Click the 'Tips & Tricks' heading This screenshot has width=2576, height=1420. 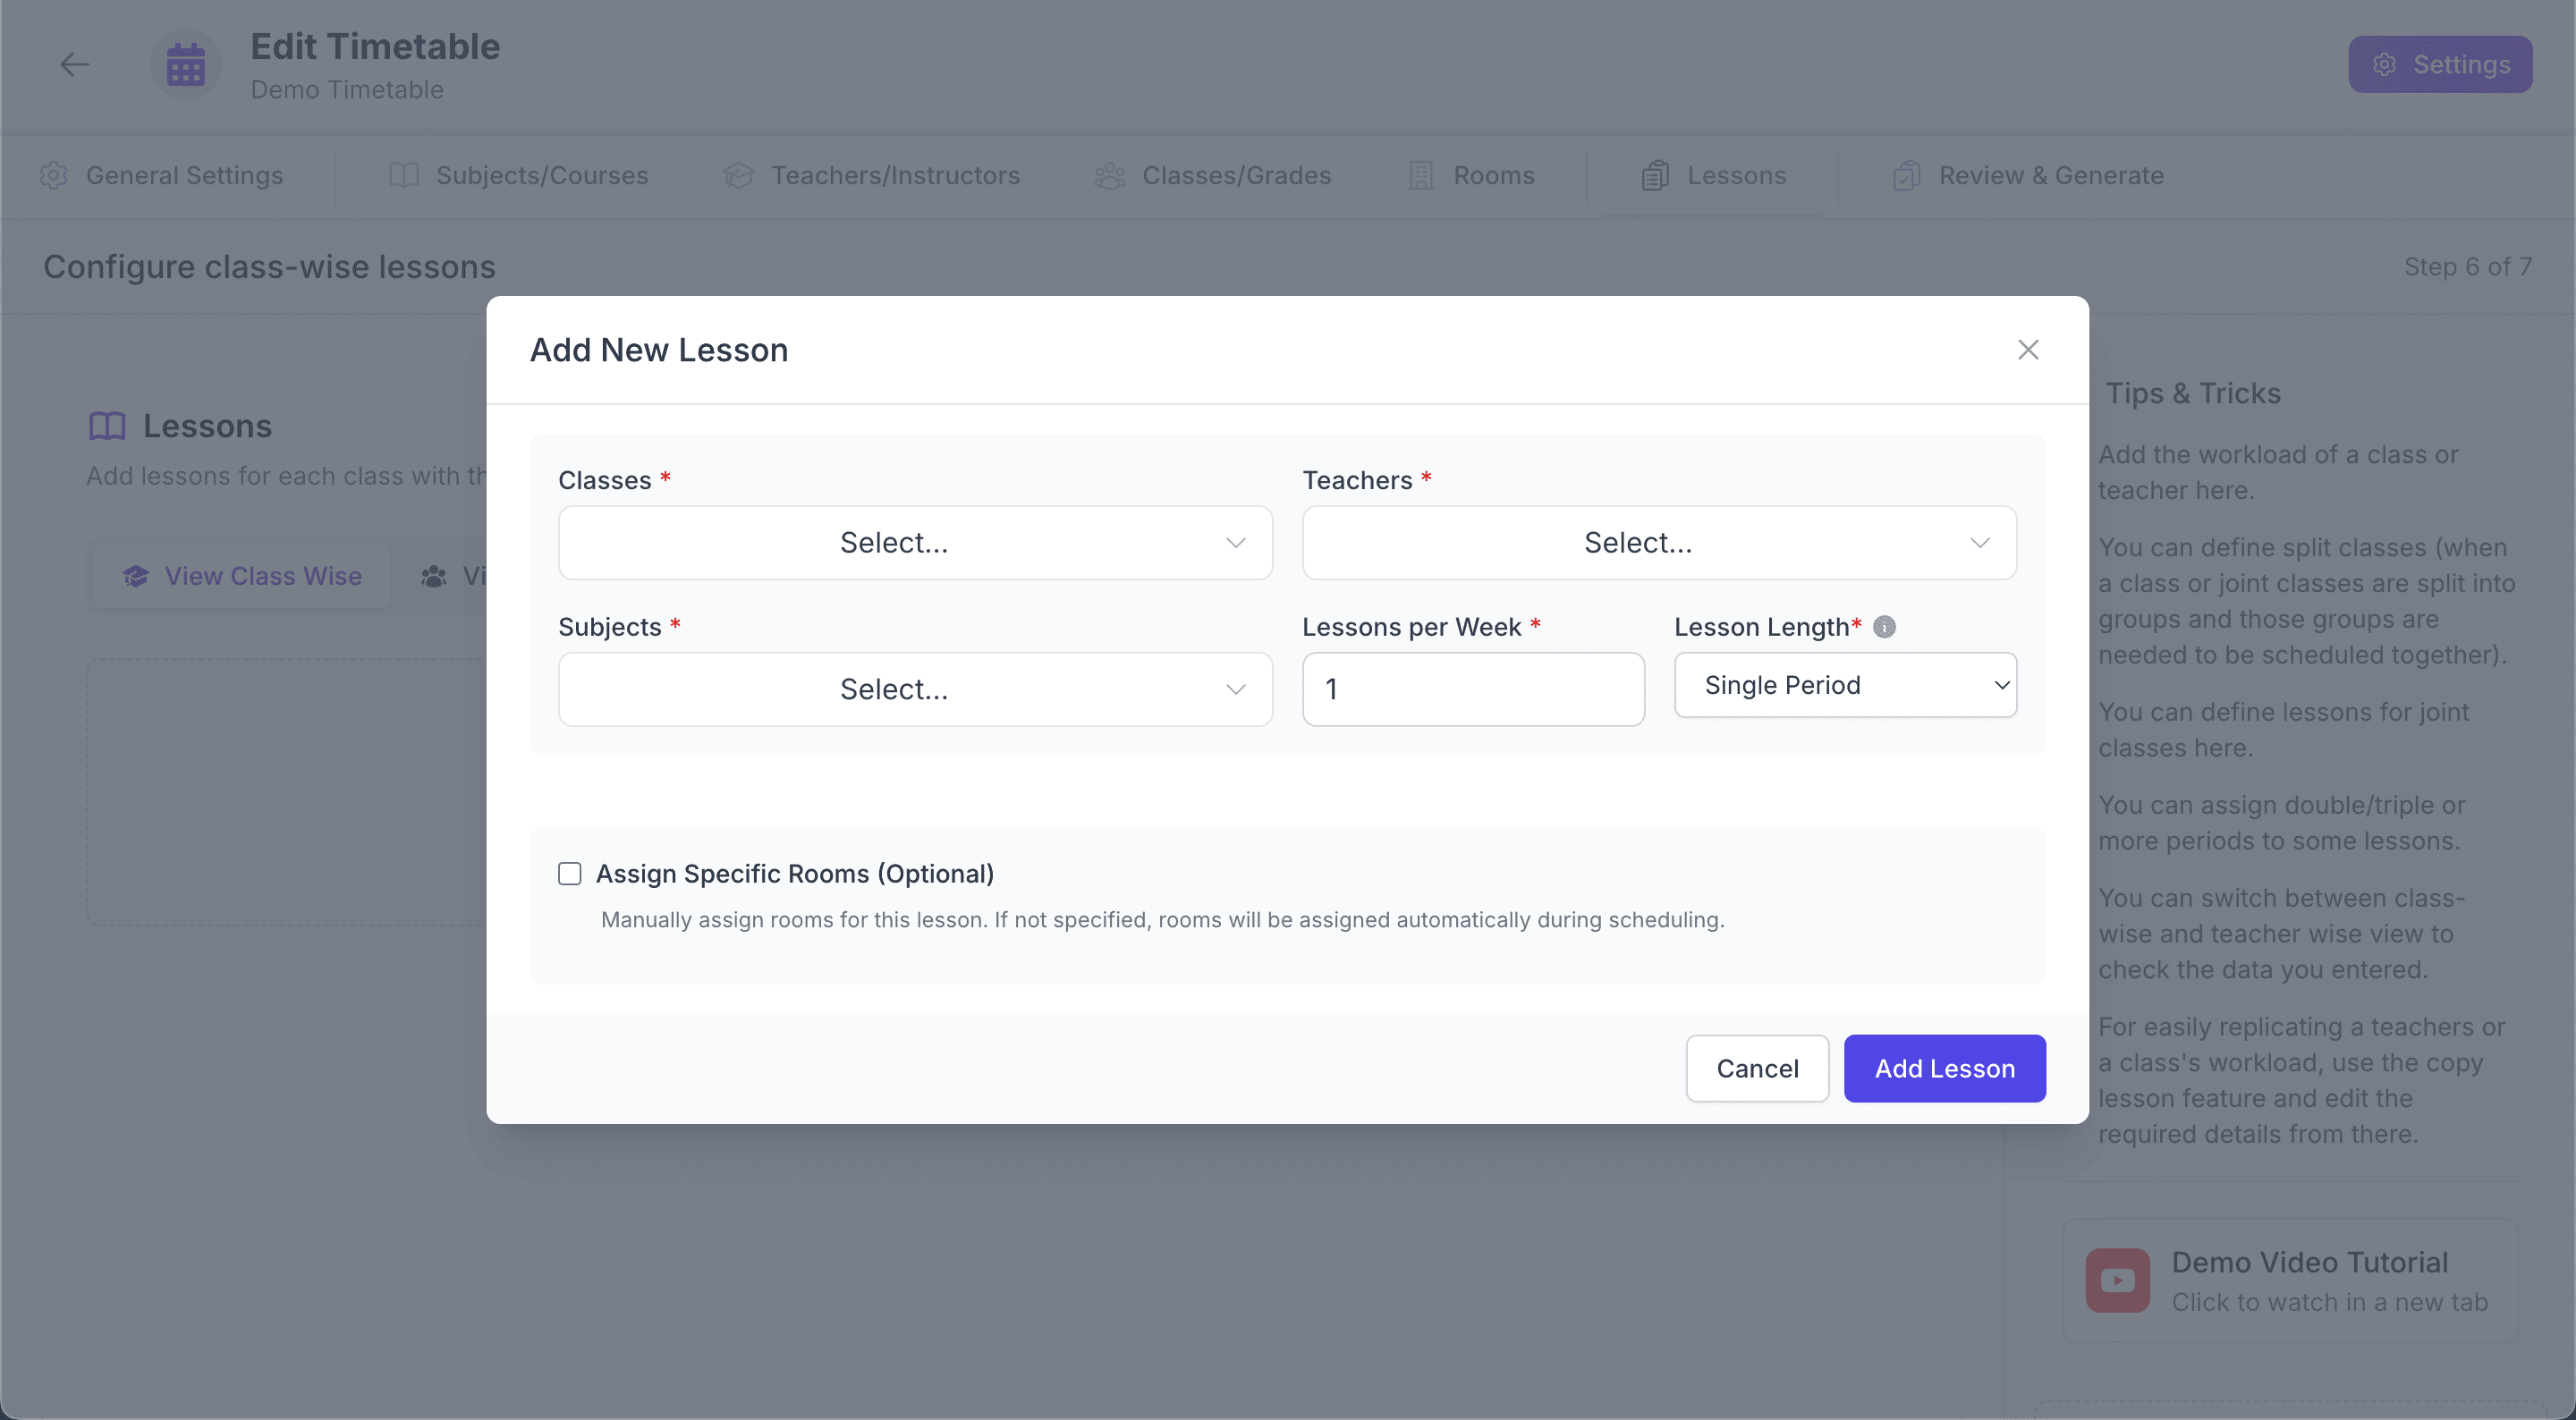(x=2193, y=394)
